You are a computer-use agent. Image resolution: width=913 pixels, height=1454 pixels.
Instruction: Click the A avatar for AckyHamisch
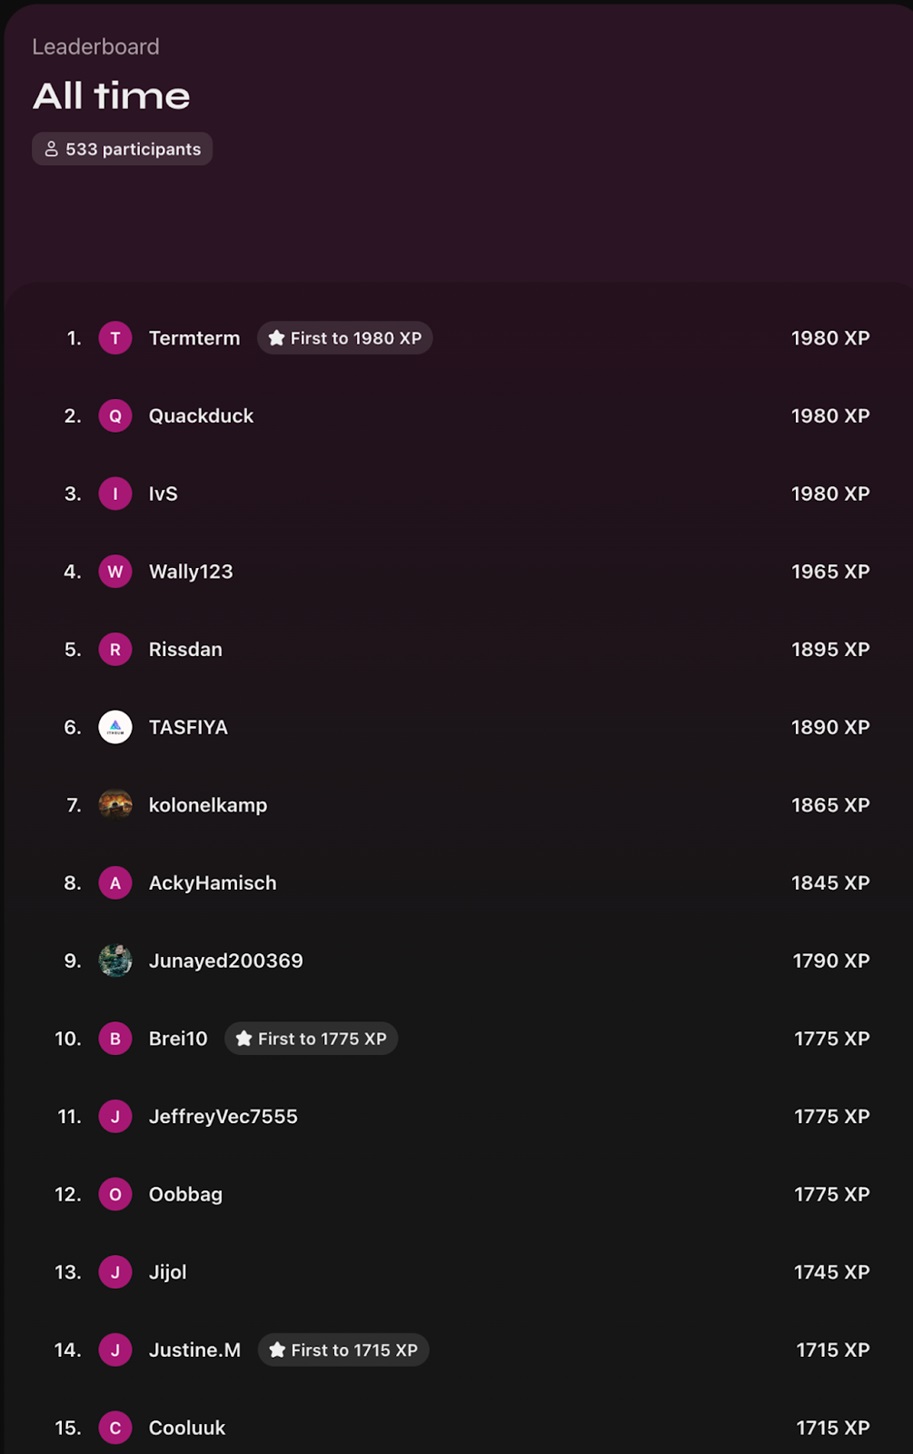(x=115, y=883)
